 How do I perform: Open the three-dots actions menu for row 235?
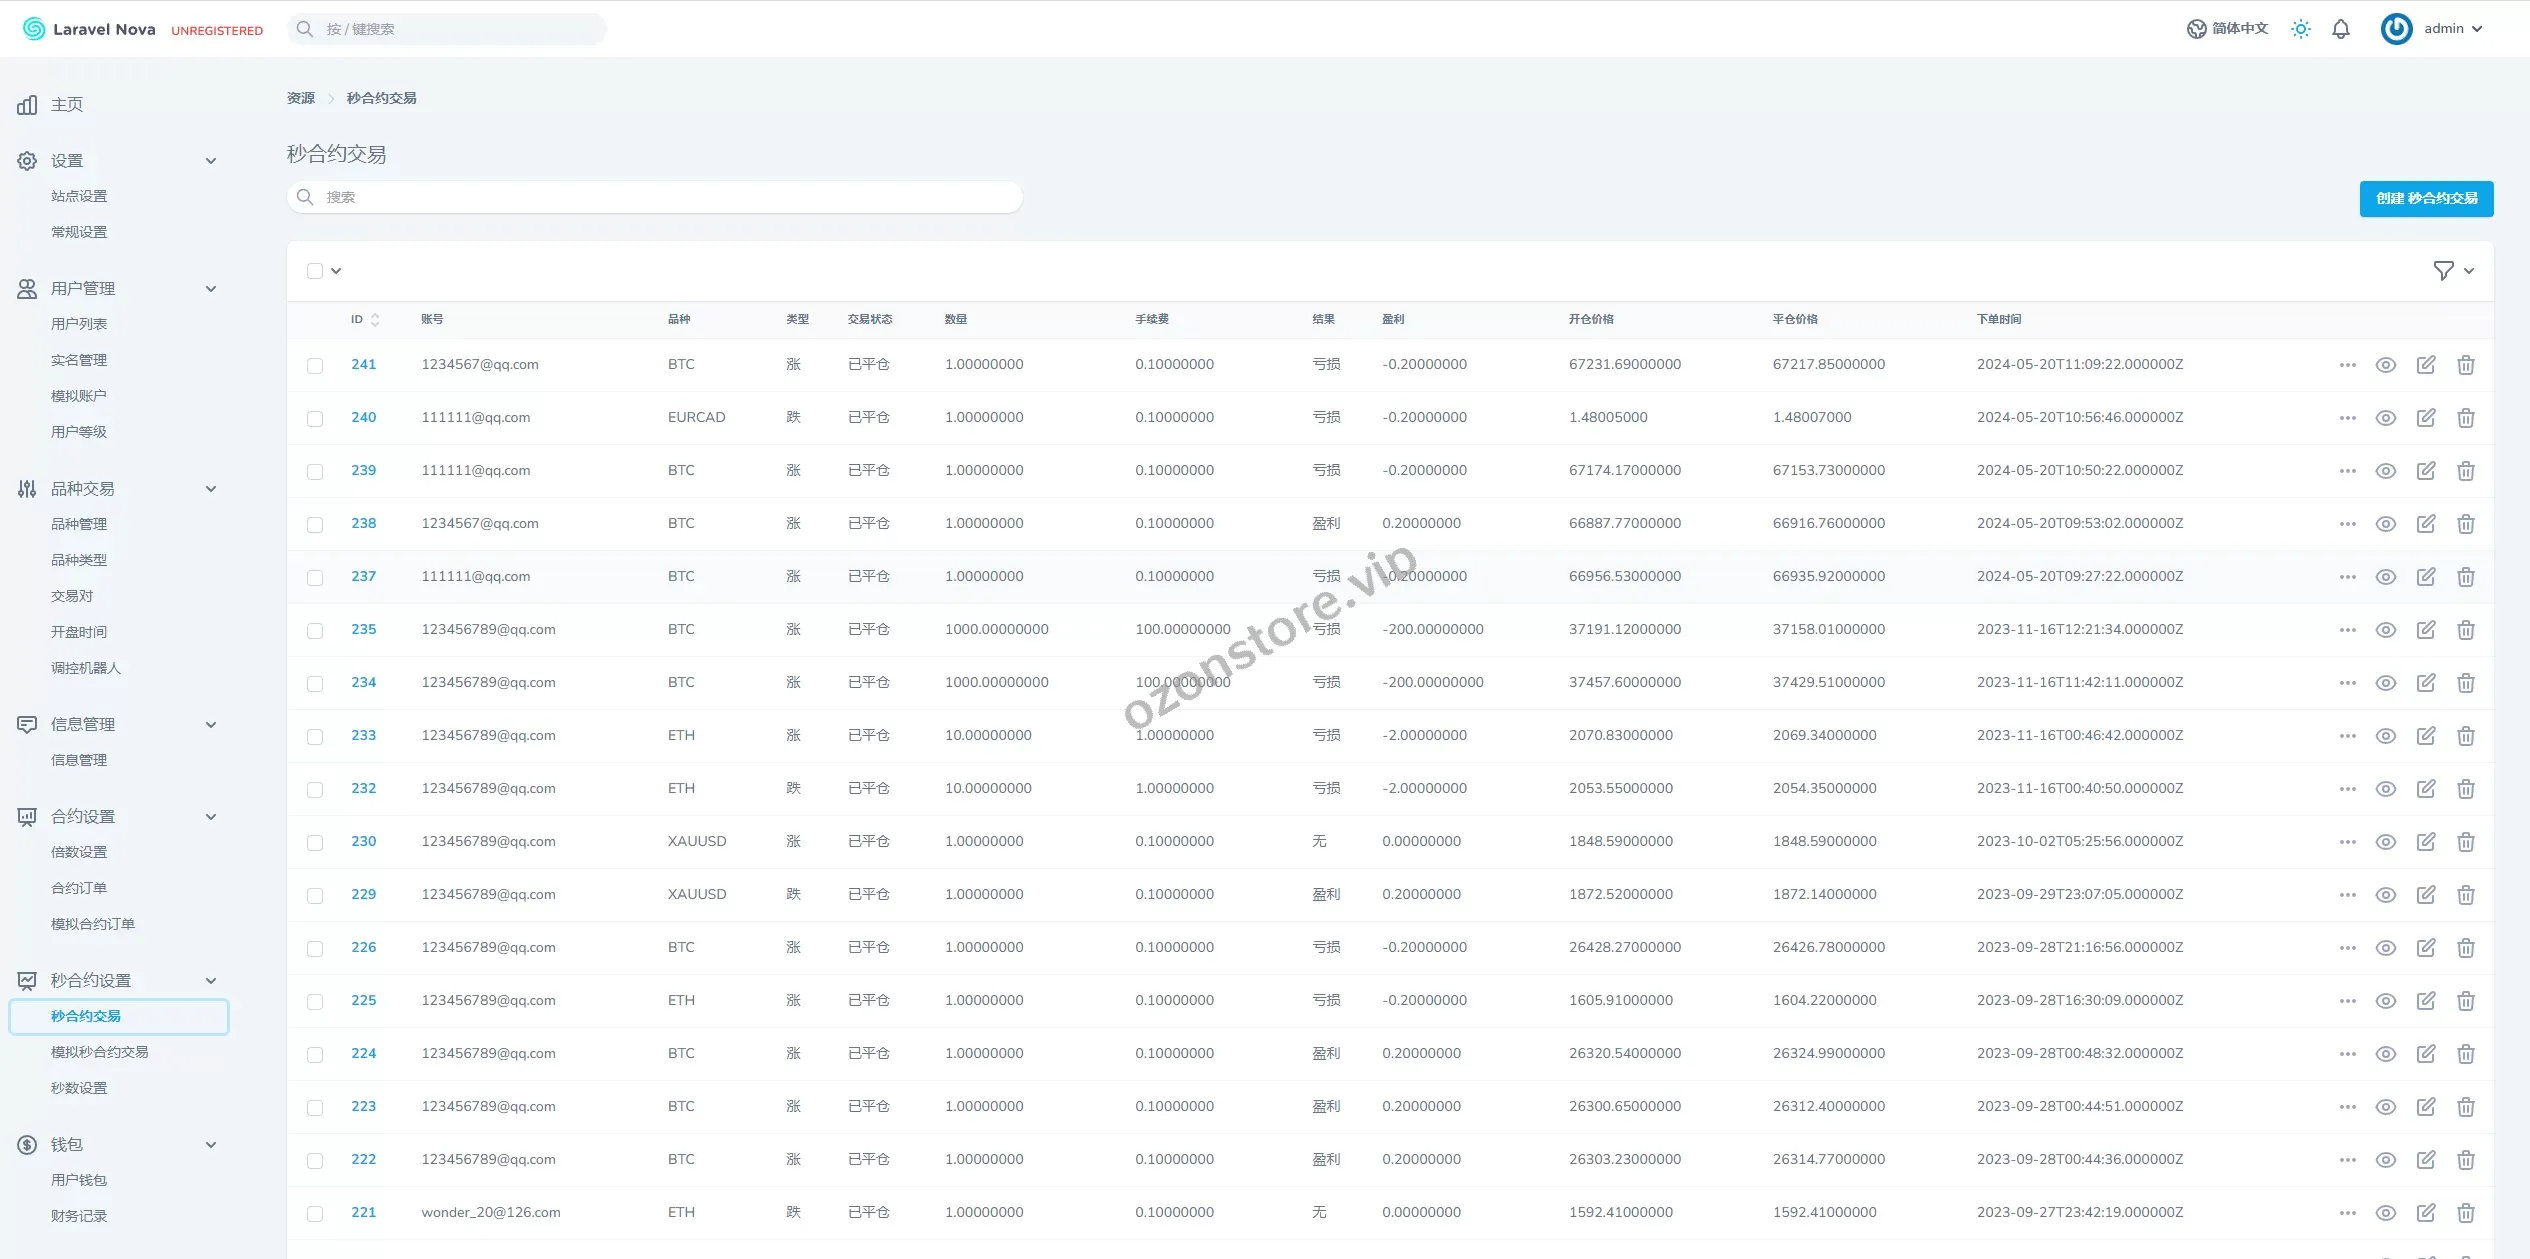[x=2347, y=630]
